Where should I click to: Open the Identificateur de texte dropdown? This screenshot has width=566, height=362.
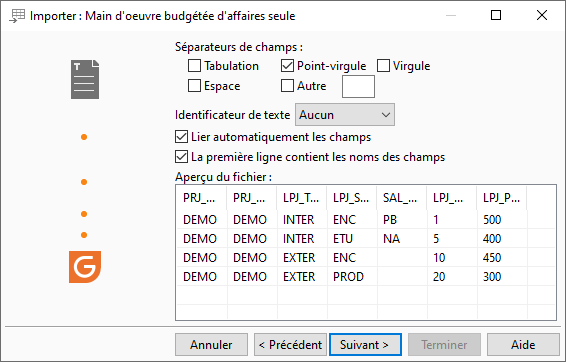pos(345,115)
